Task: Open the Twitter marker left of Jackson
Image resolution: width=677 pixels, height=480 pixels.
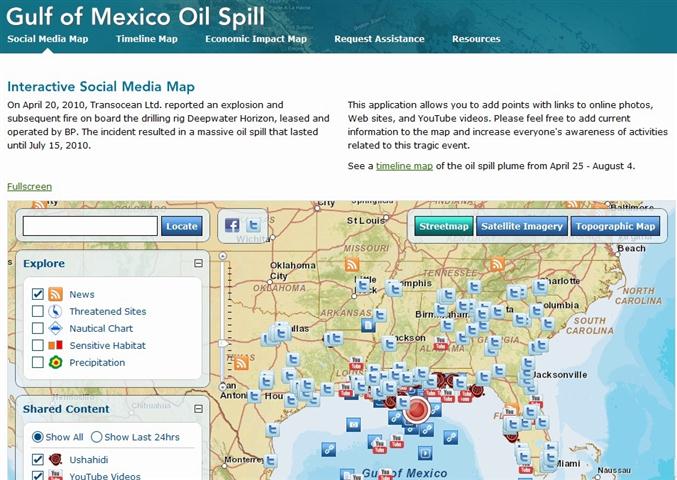Action: coord(389,344)
